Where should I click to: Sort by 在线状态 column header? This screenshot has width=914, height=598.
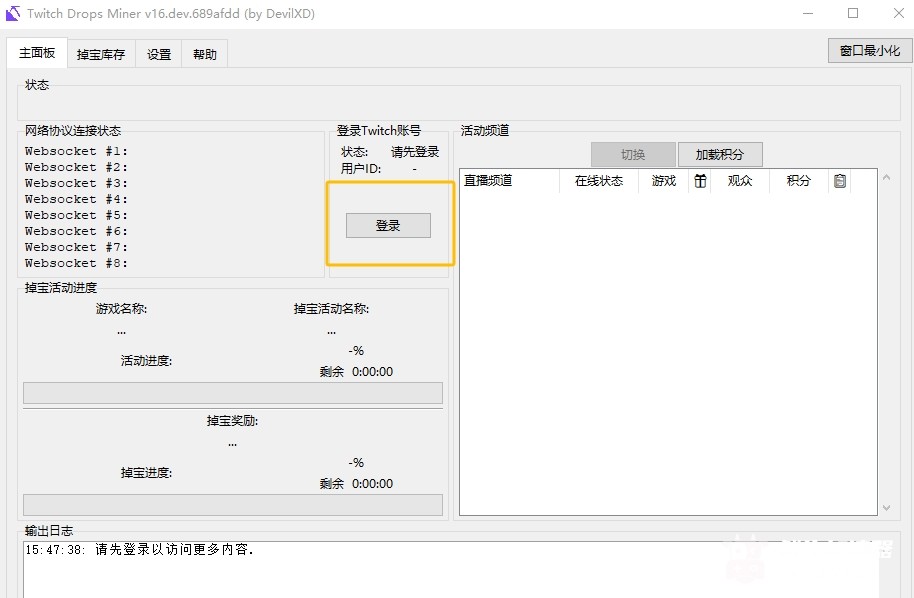pyautogui.click(x=599, y=181)
